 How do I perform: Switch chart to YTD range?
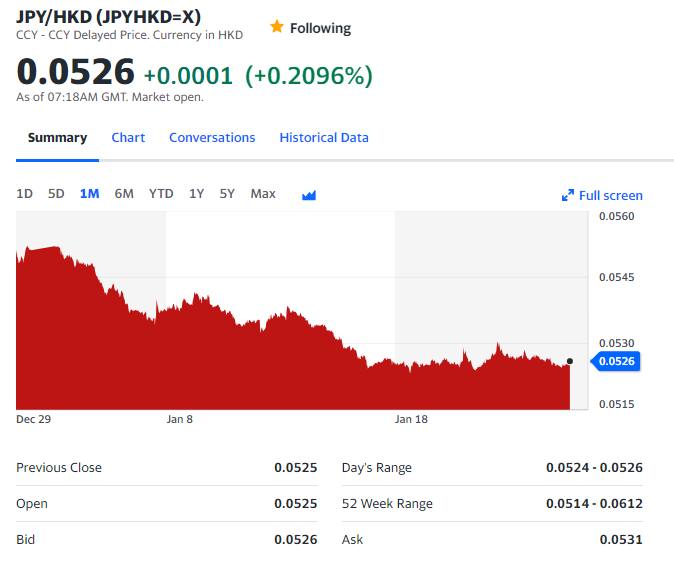161,194
